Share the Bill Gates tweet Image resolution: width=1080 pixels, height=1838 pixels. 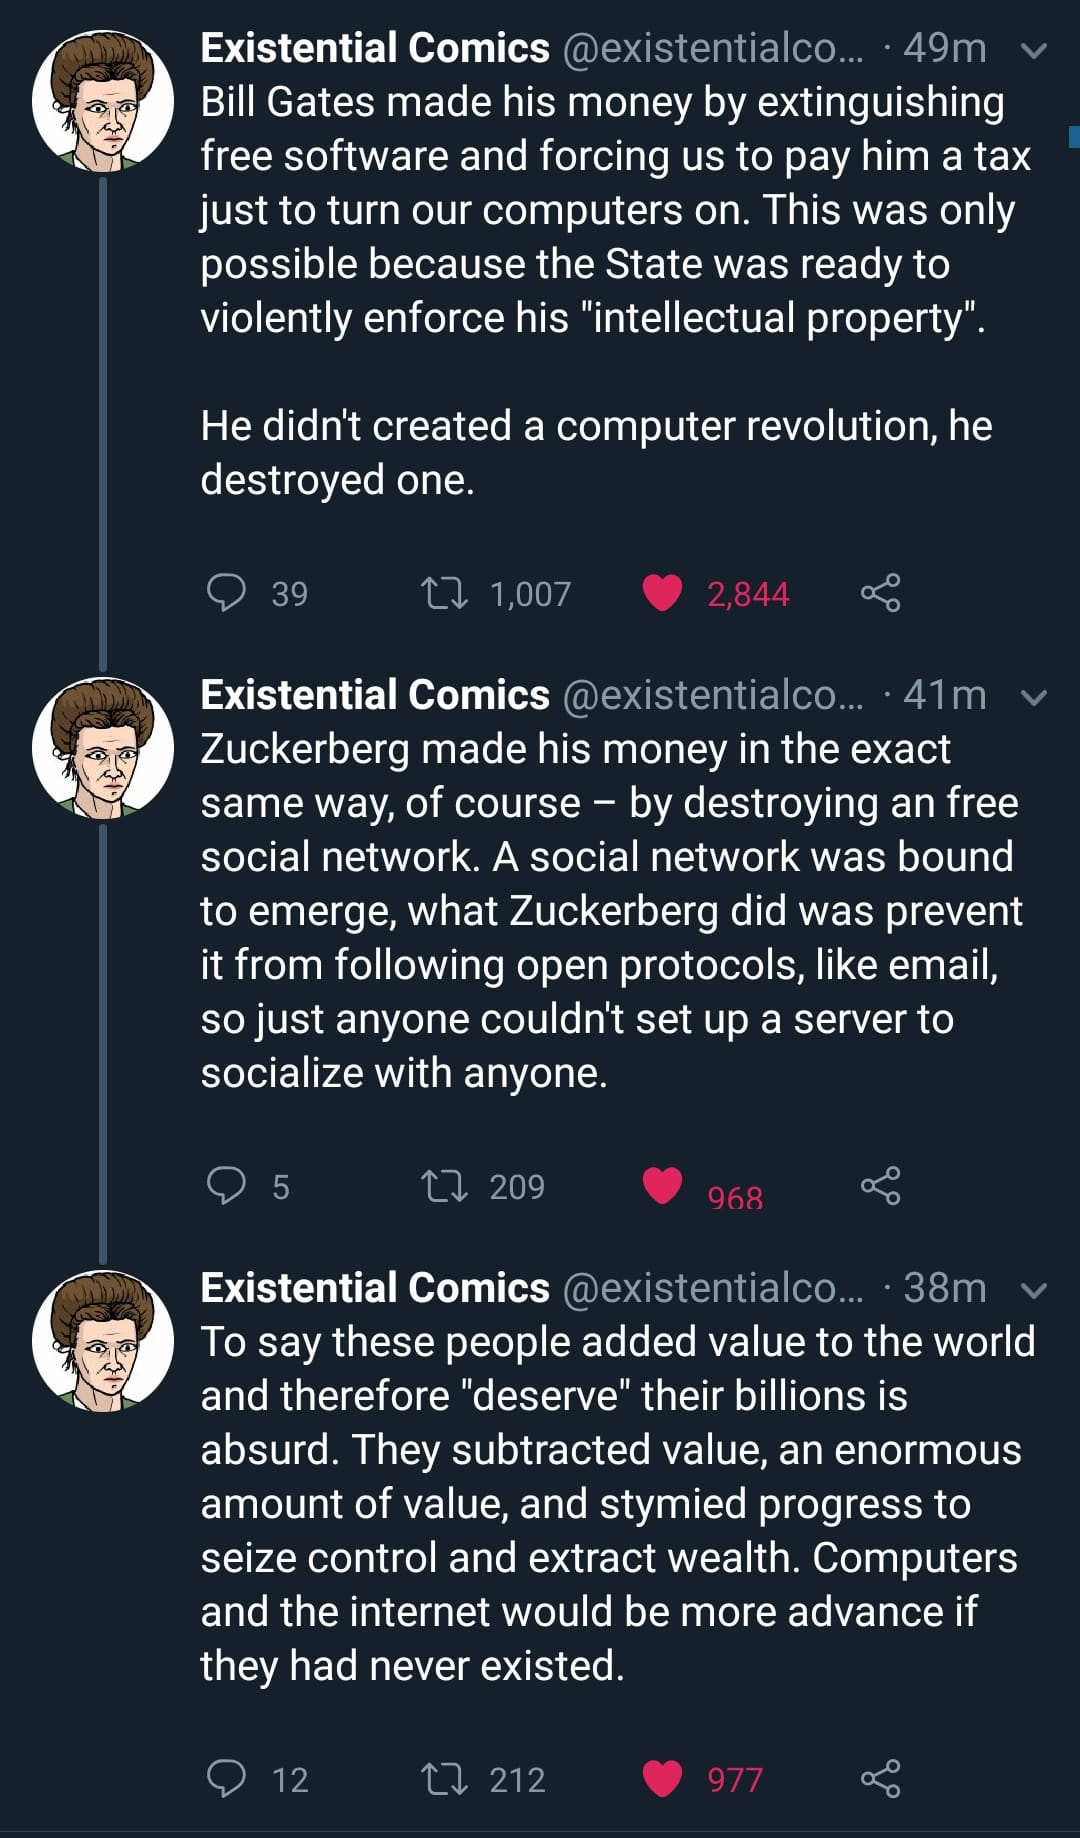pos(880,592)
